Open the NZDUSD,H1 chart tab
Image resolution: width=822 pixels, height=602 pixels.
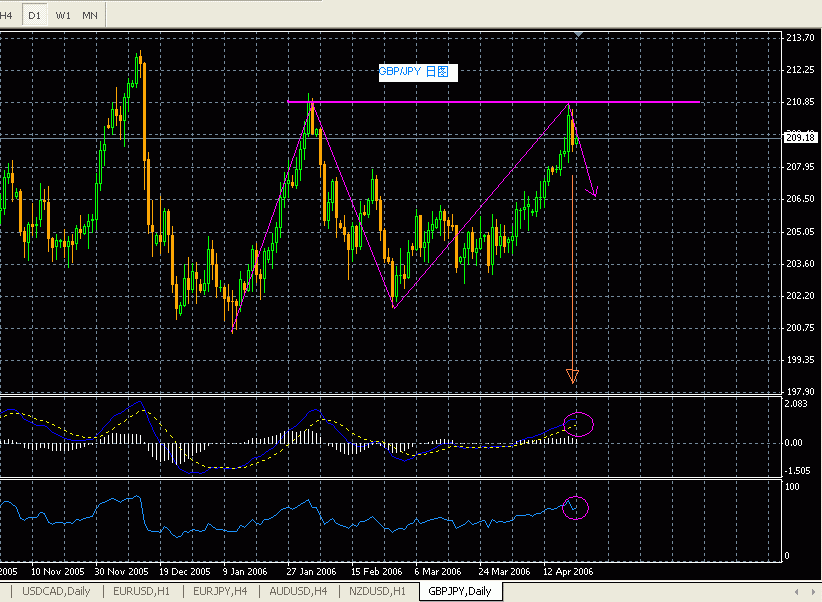tap(377, 591)
